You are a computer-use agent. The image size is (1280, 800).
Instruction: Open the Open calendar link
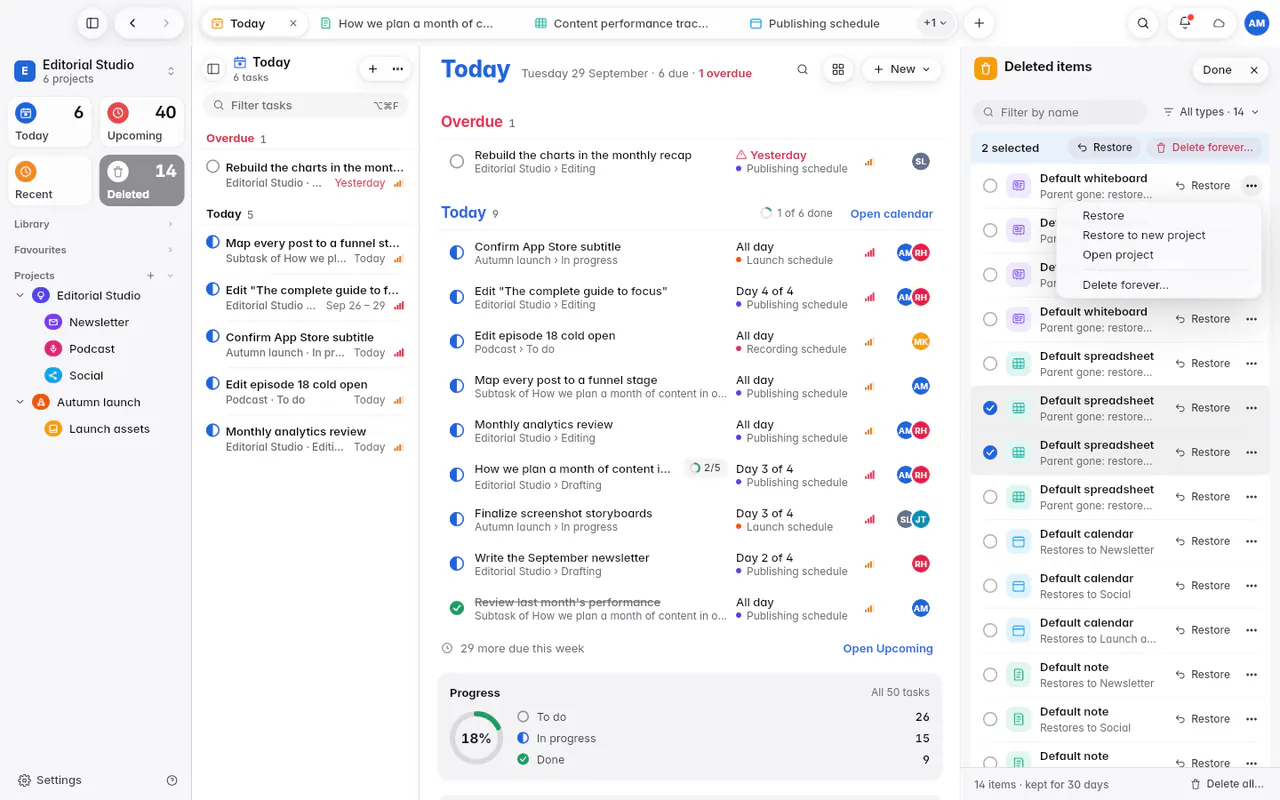(x=891, y=214)
